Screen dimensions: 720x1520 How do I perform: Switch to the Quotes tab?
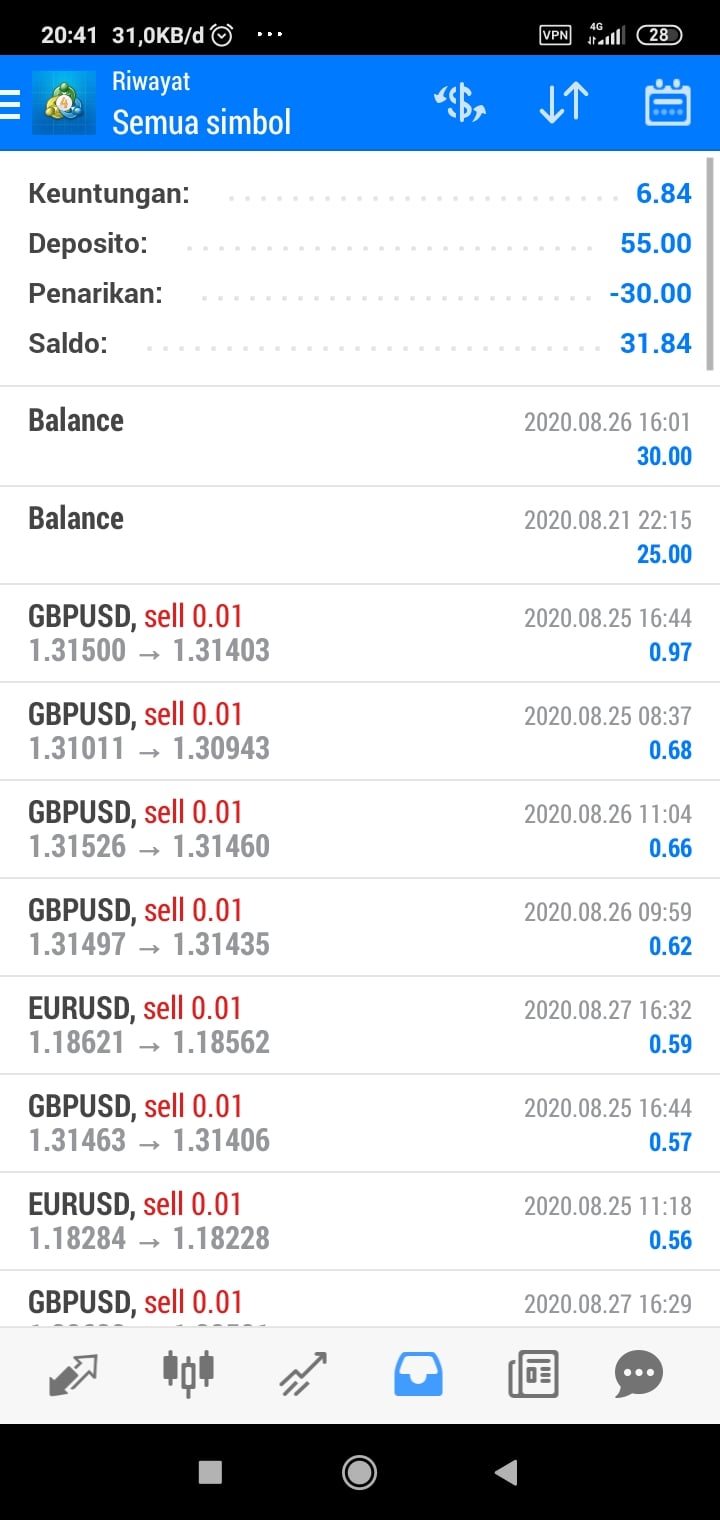(73, 1374)
